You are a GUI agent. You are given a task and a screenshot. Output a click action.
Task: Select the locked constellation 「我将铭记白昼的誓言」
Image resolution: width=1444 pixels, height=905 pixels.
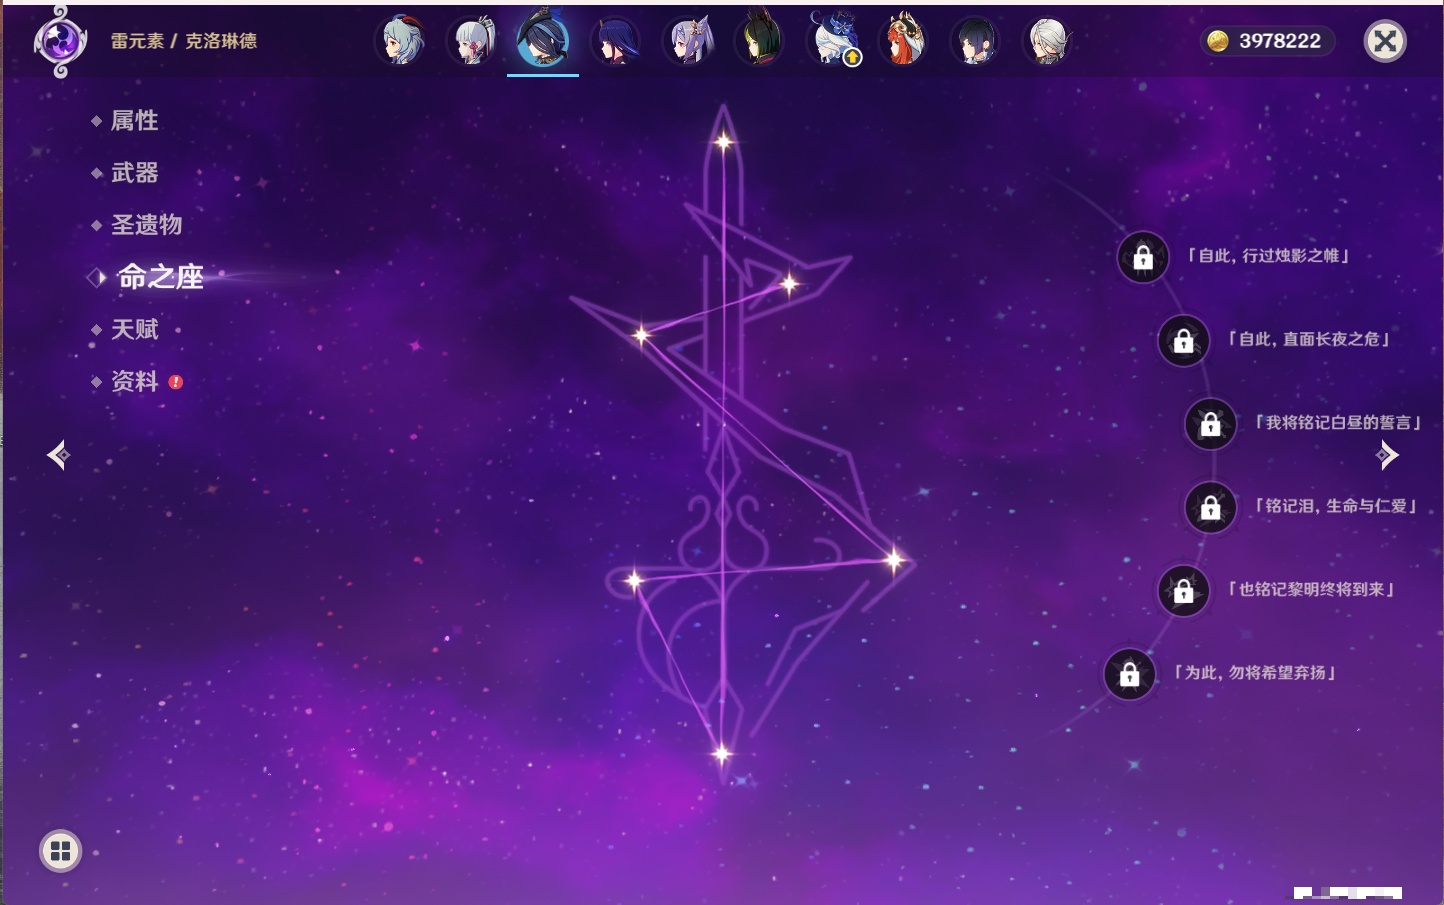click(1210, 424)
